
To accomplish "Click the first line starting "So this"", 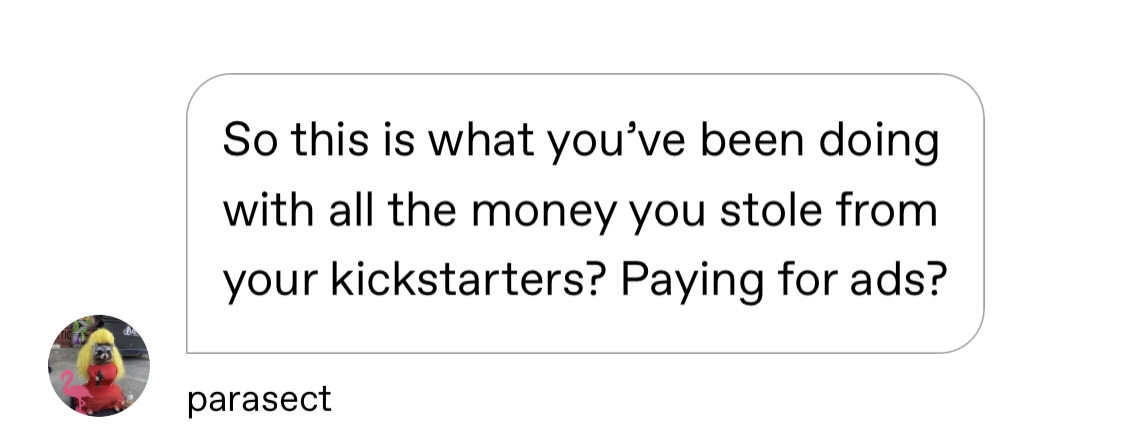I will click(x=580, y=143).
